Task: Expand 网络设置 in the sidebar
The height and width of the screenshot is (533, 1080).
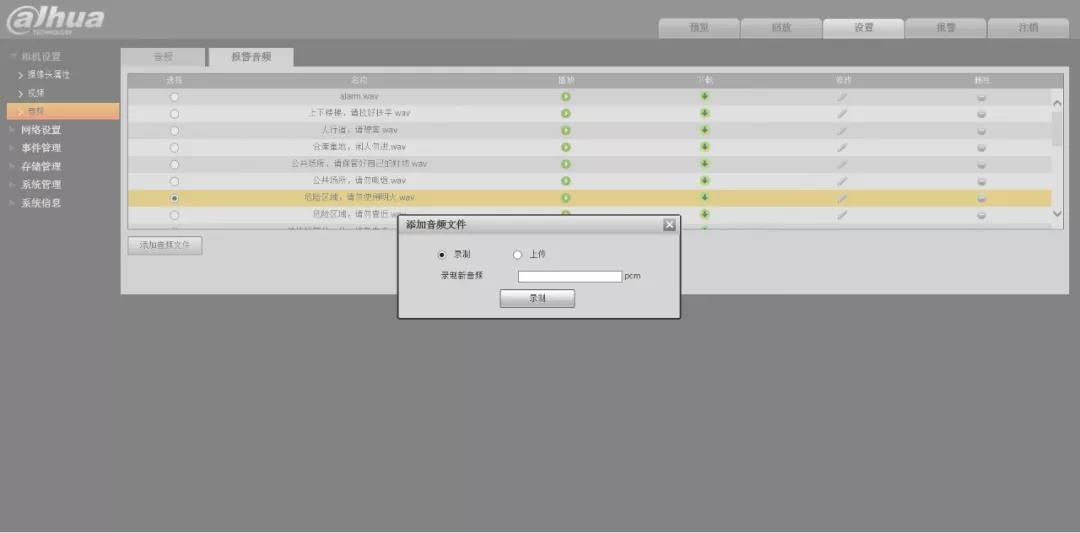Action: click(x=41, y=130)
